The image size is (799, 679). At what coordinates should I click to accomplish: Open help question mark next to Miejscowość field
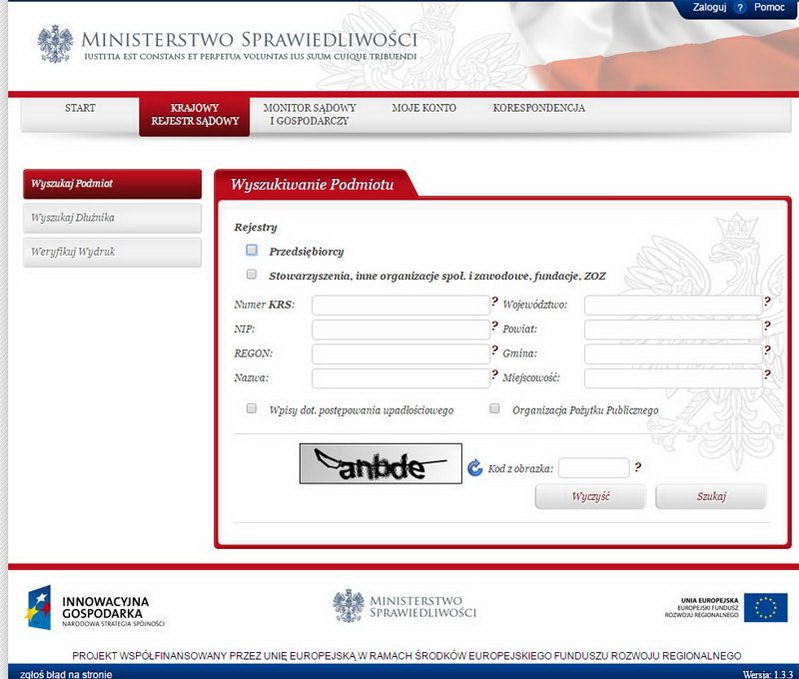767,375
